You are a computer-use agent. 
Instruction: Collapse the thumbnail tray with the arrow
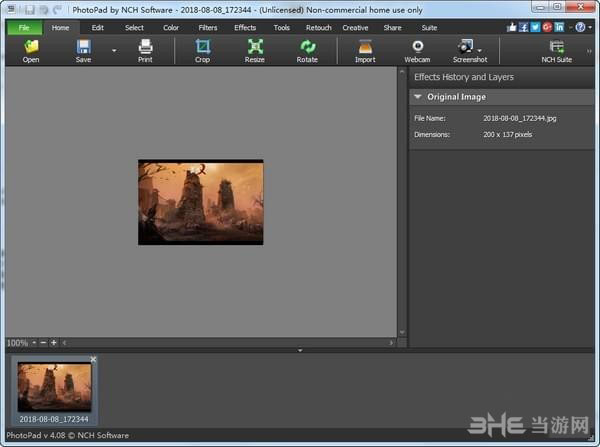pos(299,350)
